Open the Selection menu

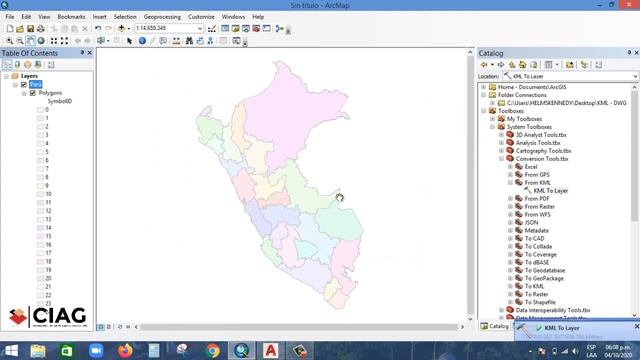125,17
